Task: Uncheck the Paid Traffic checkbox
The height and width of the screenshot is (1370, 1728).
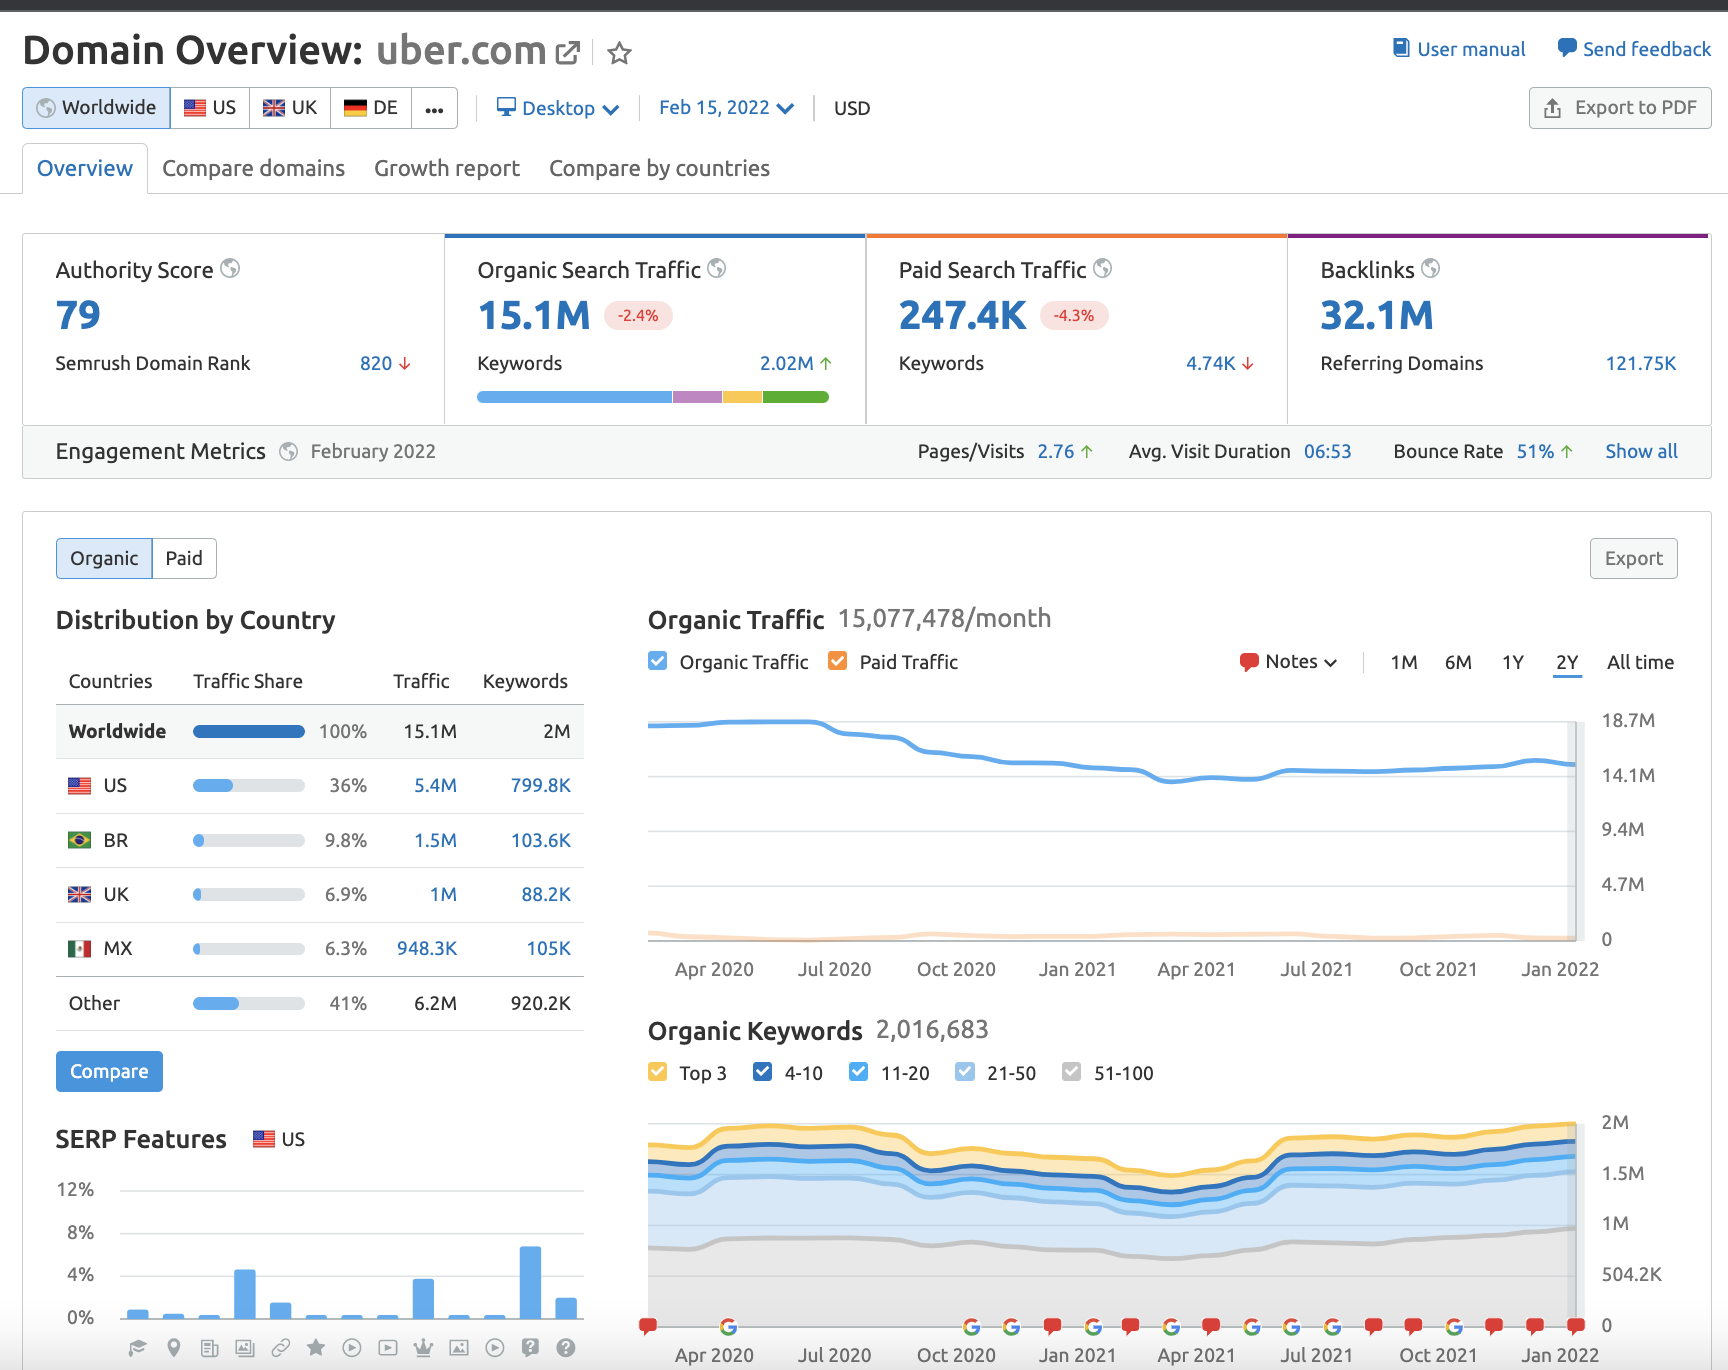Action: click(x=838, y=661)
